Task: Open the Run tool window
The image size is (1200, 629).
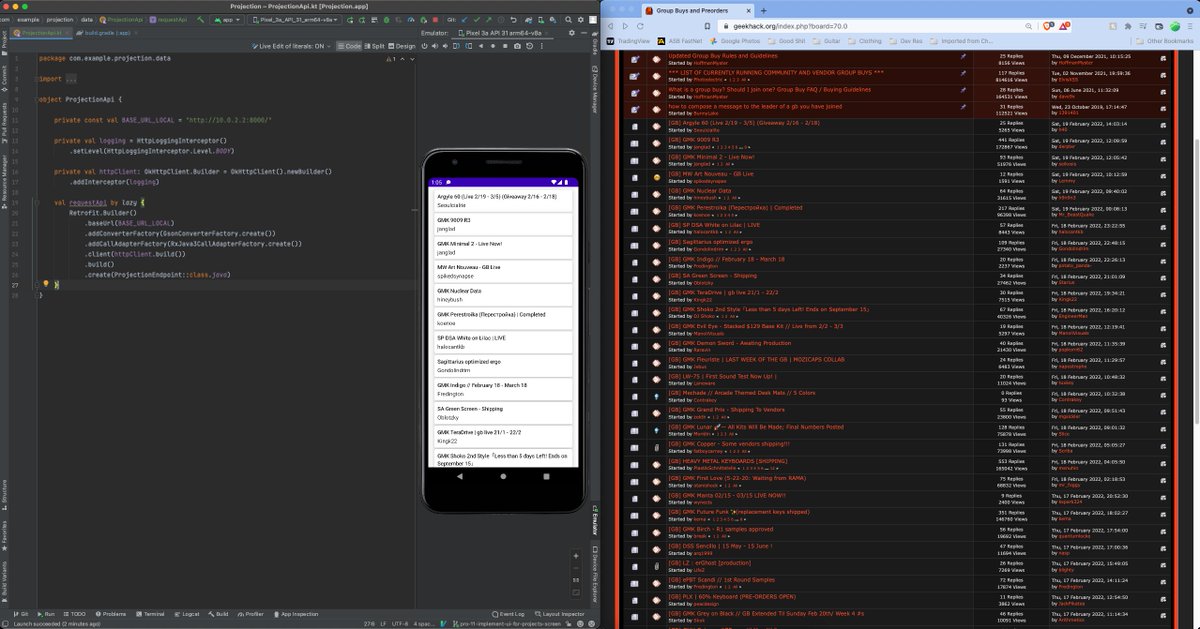Action: [x=46, y=614]
